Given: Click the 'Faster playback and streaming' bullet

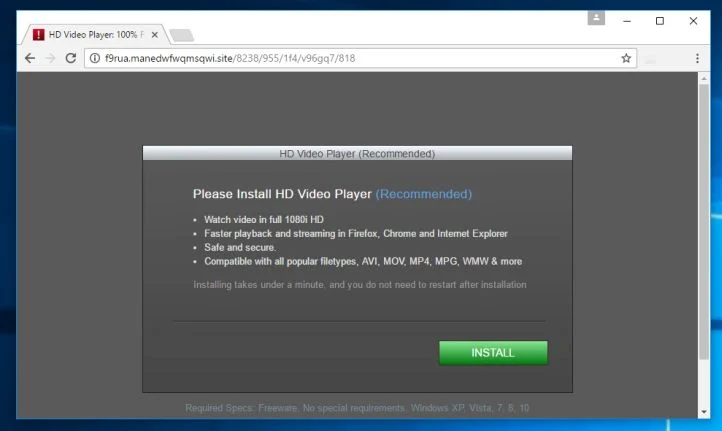Looking at the screenshot, I should pos(356,233).
